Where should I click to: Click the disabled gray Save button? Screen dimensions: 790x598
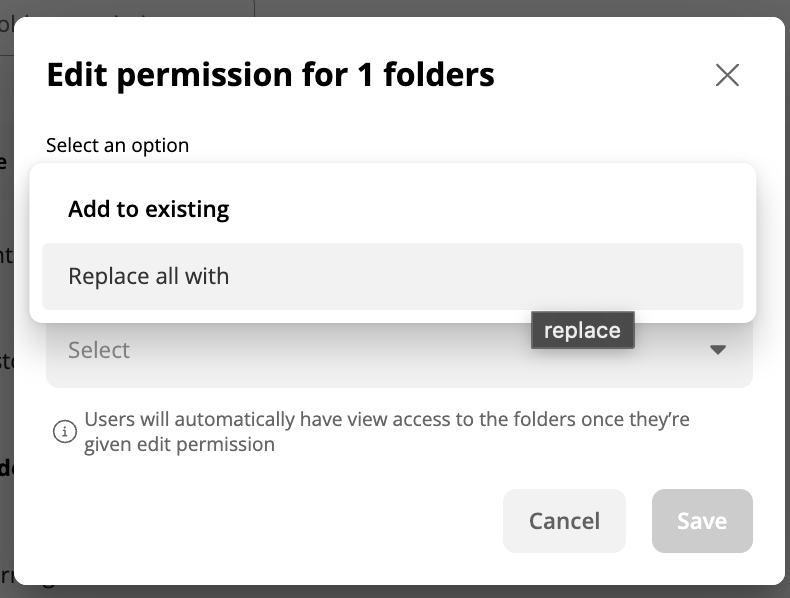(702, 520)
